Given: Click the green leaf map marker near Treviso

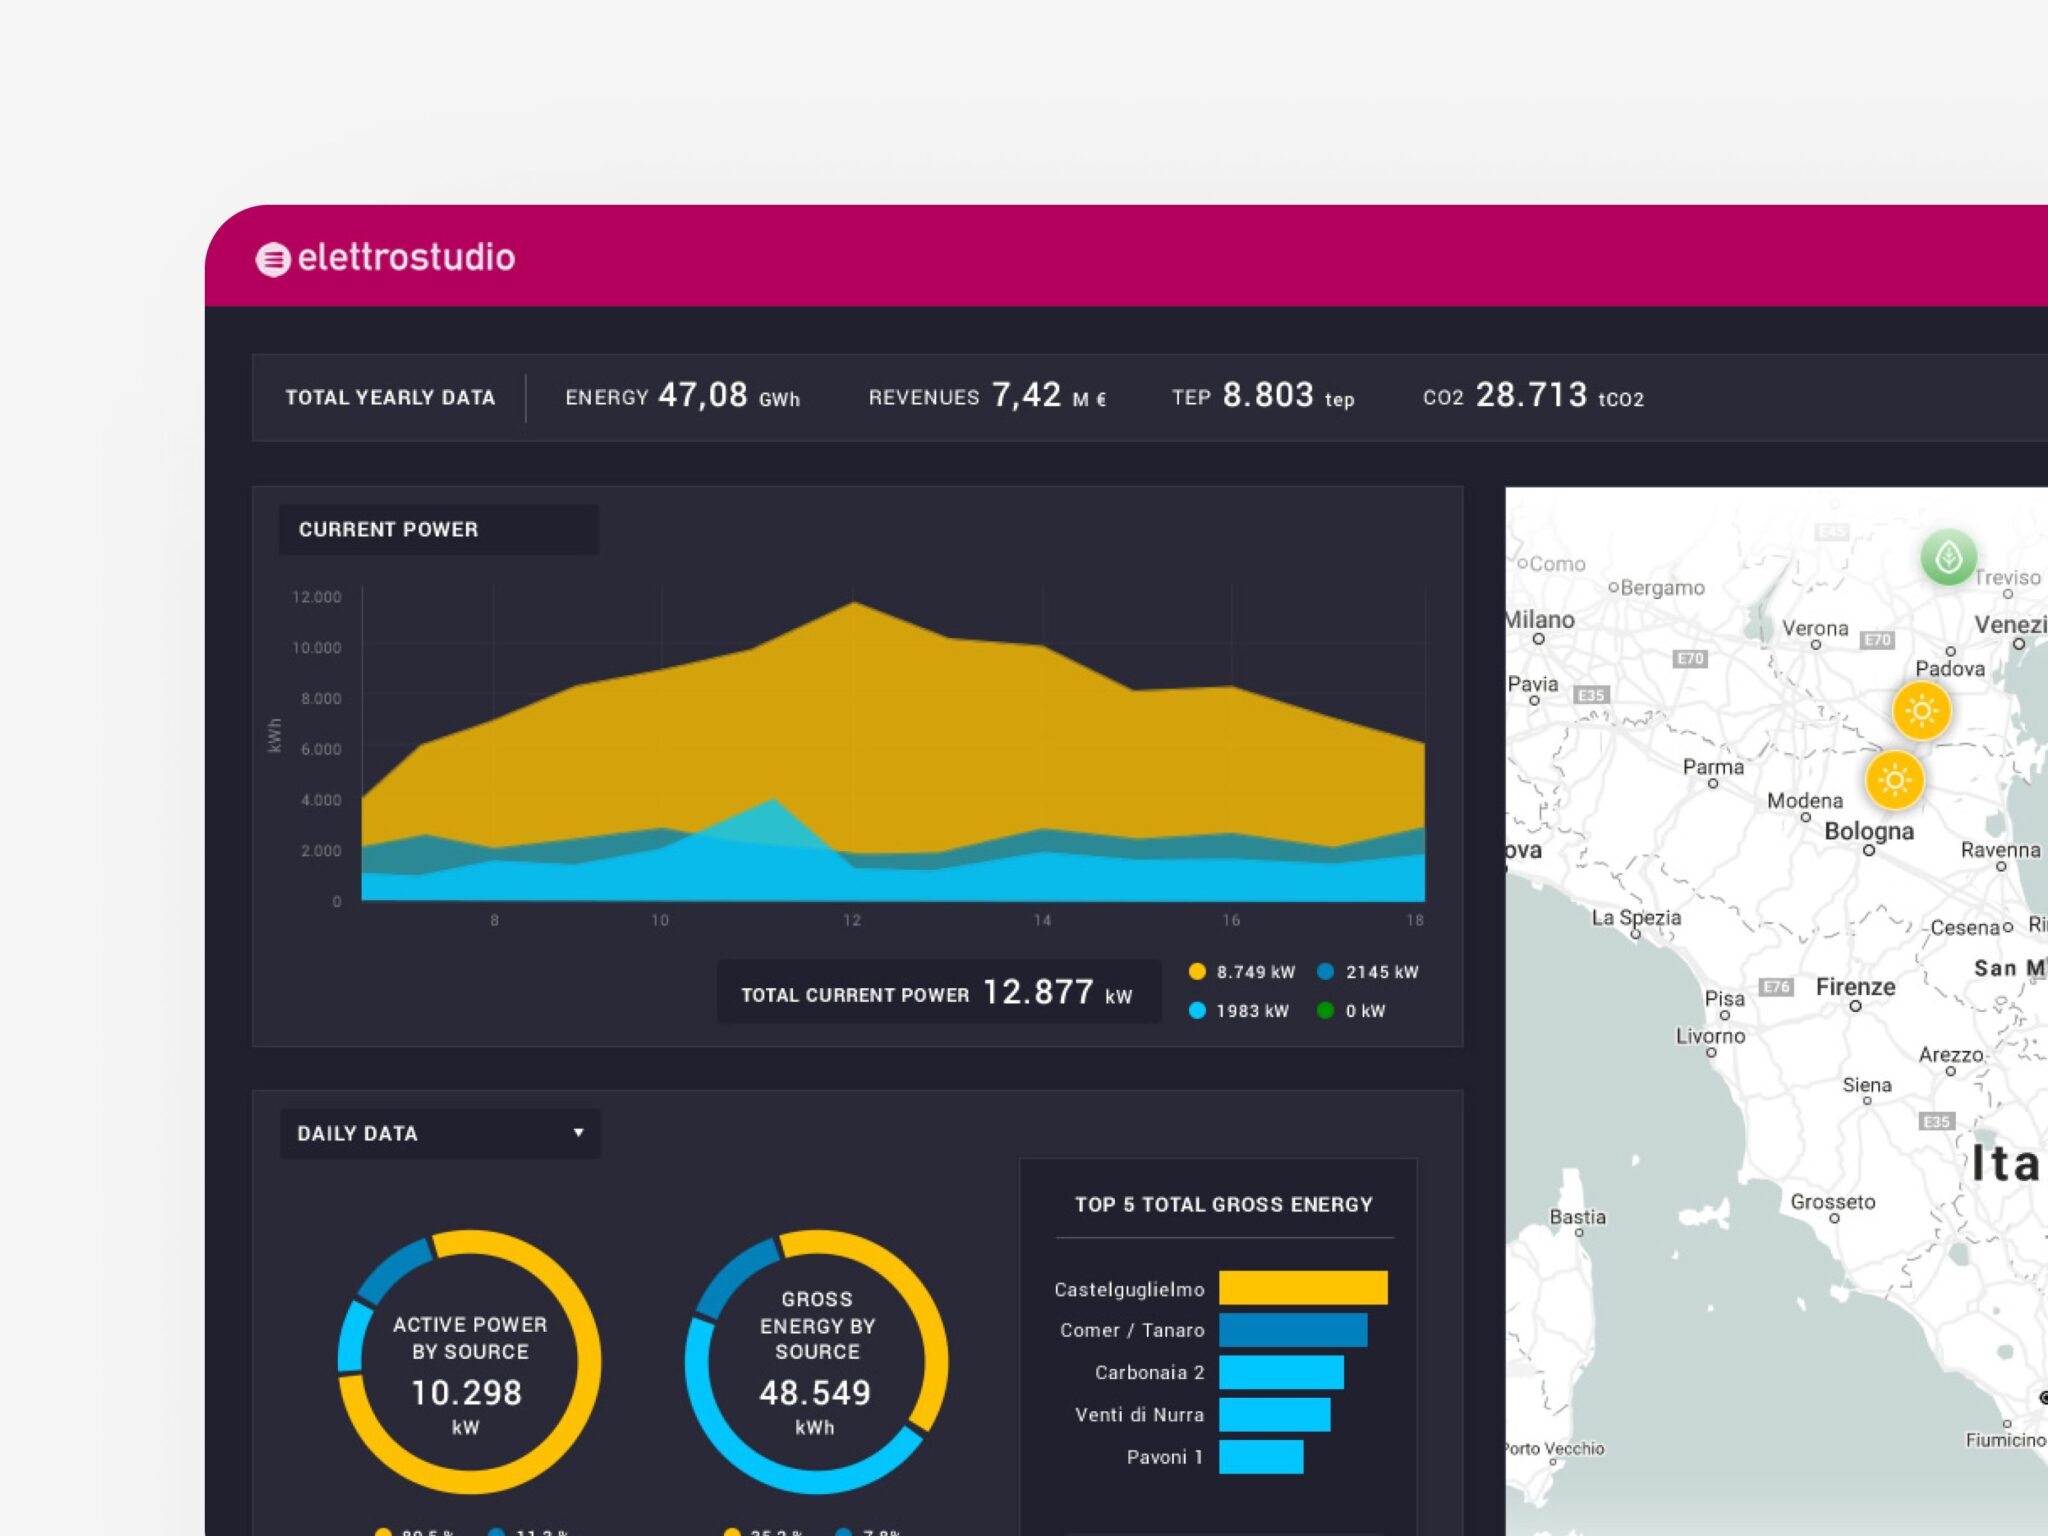Looking at the screenshot, I should [1947, 557].
